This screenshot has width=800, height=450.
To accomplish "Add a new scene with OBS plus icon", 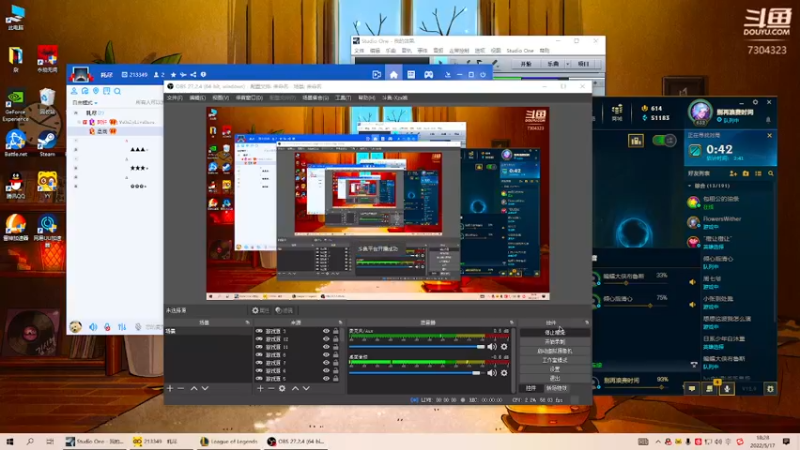I will pos(170,388).
